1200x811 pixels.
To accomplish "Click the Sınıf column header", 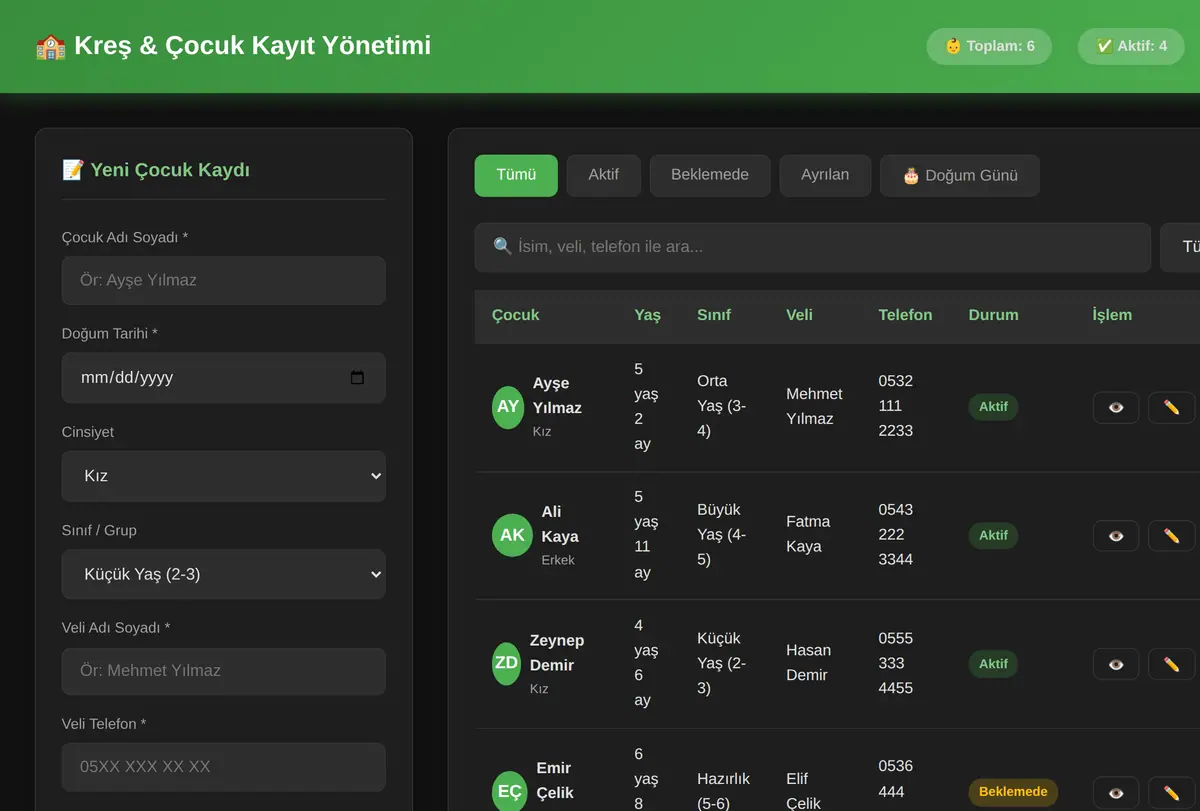I will pos(714,315).
